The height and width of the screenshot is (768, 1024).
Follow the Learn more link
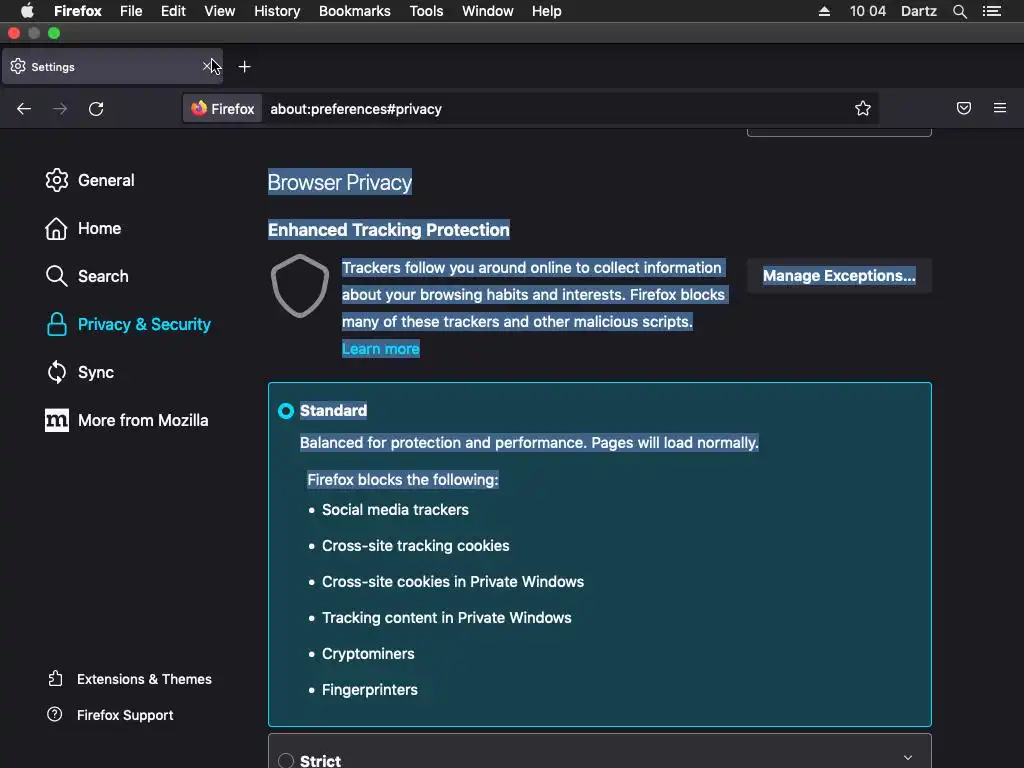pyautogui.click(x=381, y=349)
